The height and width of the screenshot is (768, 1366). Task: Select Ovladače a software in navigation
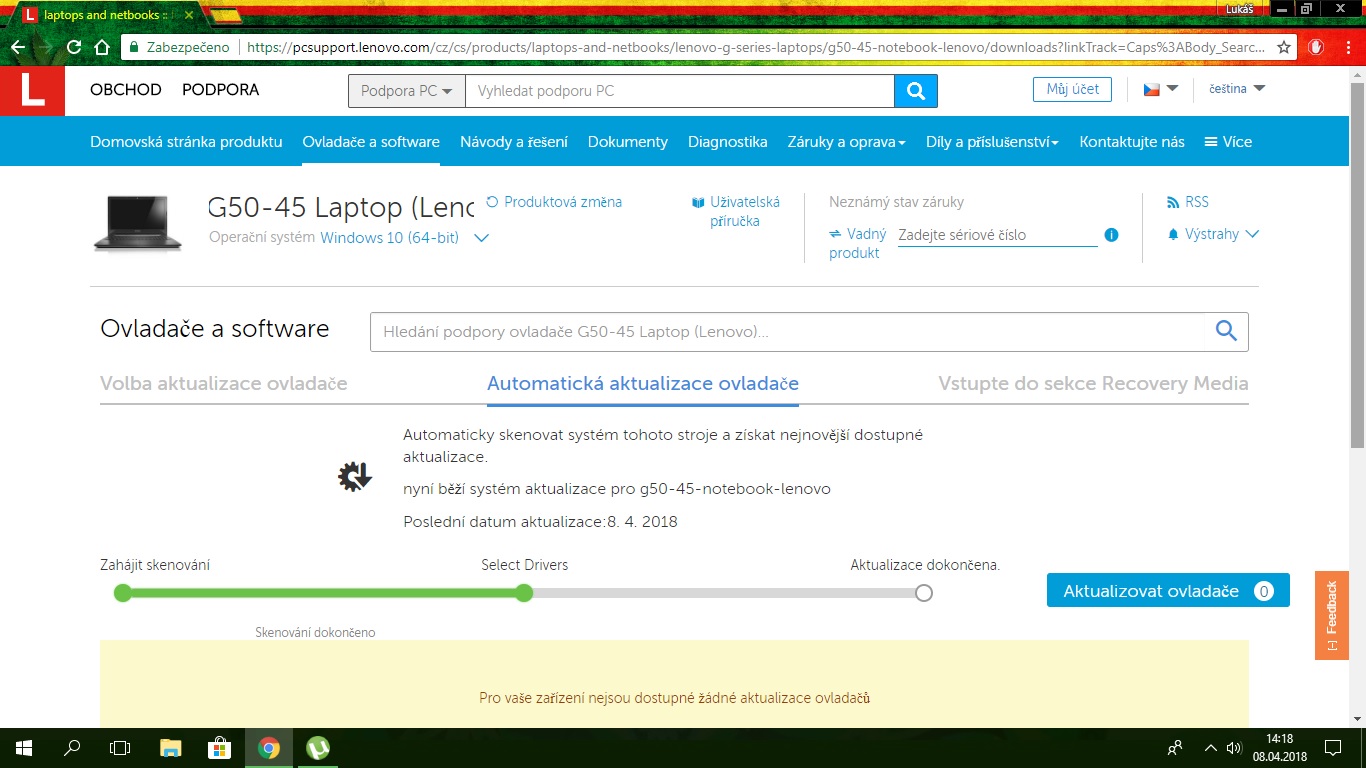(x=371, y=142)
